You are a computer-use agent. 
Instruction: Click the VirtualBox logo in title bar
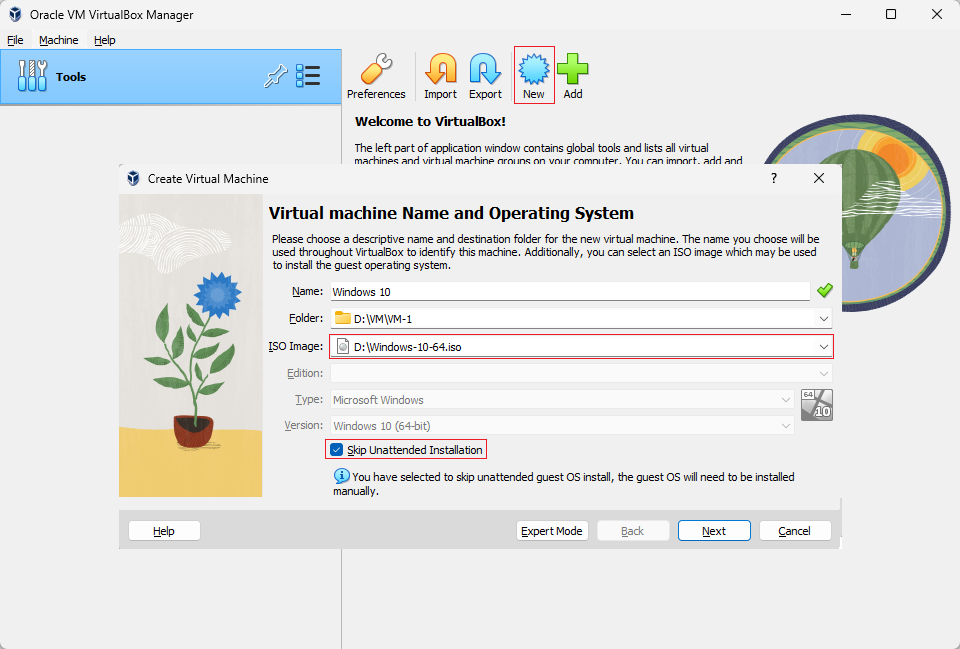(x=15, y=14)
